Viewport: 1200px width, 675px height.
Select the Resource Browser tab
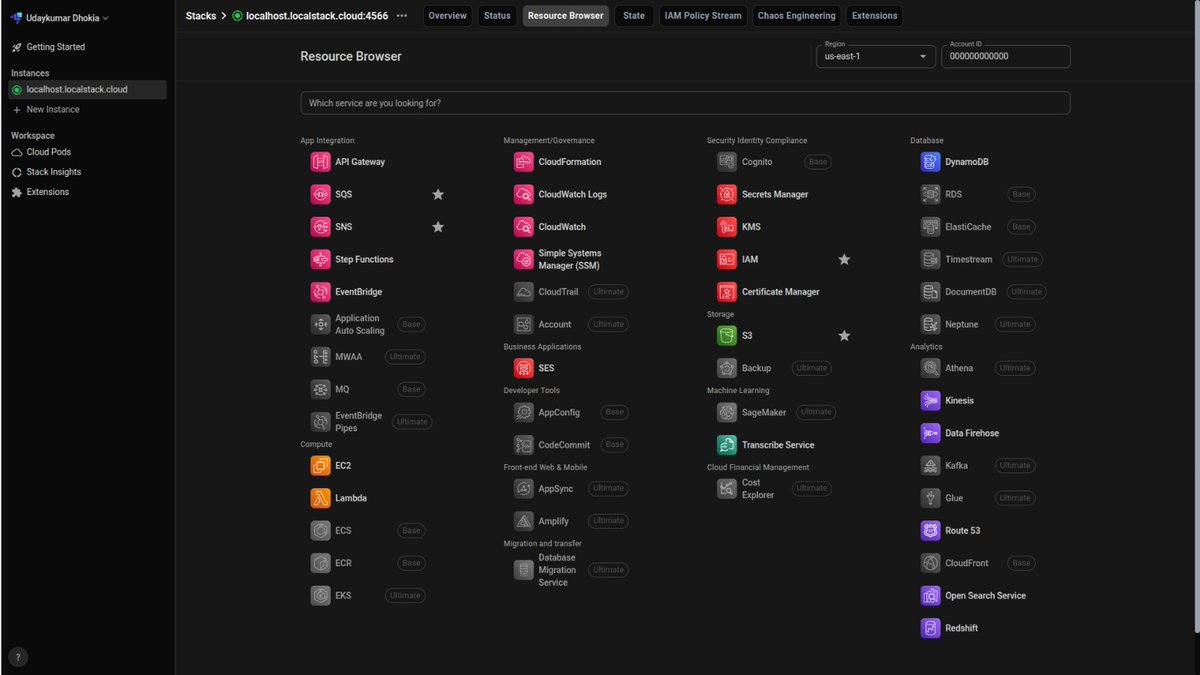(x=566, y=16)
